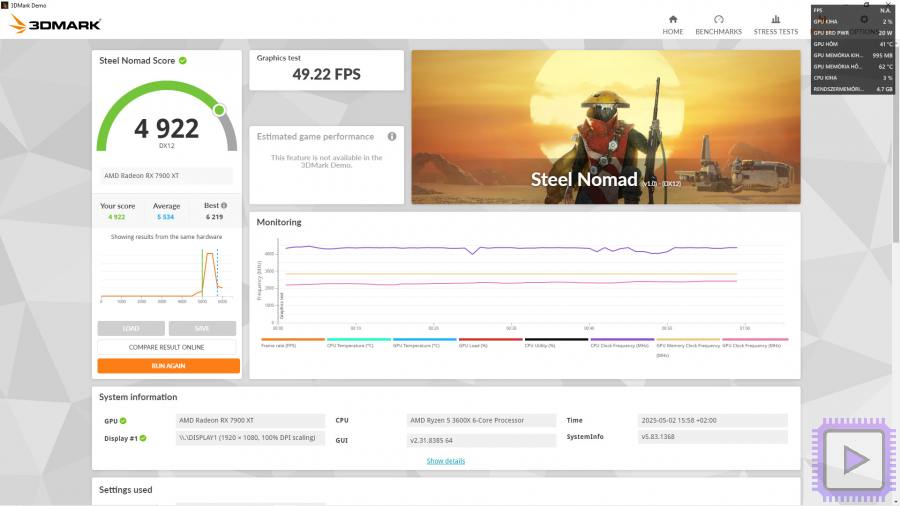This screenshot has height=506, width=900.
Task: Click the Steel Nomad banner image
Action: click(606, 127)
